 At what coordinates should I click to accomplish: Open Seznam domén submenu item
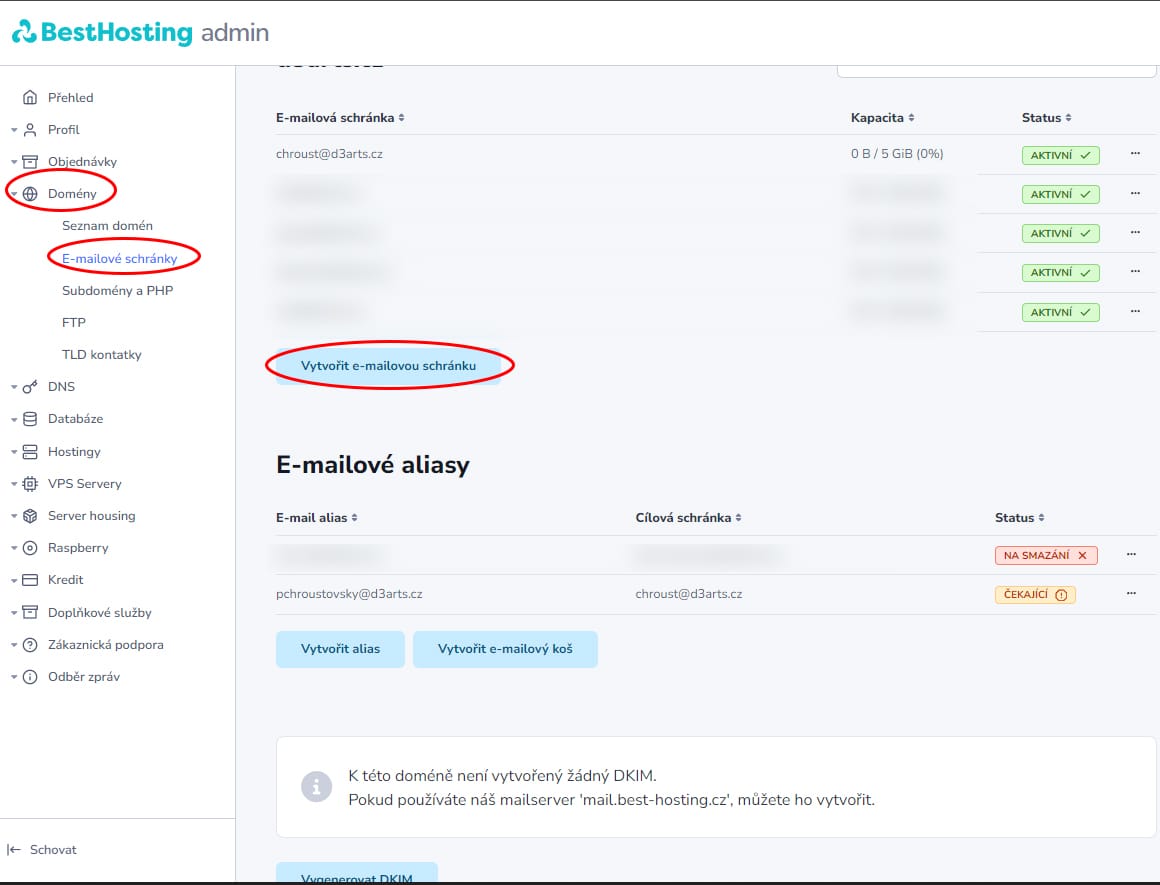tap(107, 226)
